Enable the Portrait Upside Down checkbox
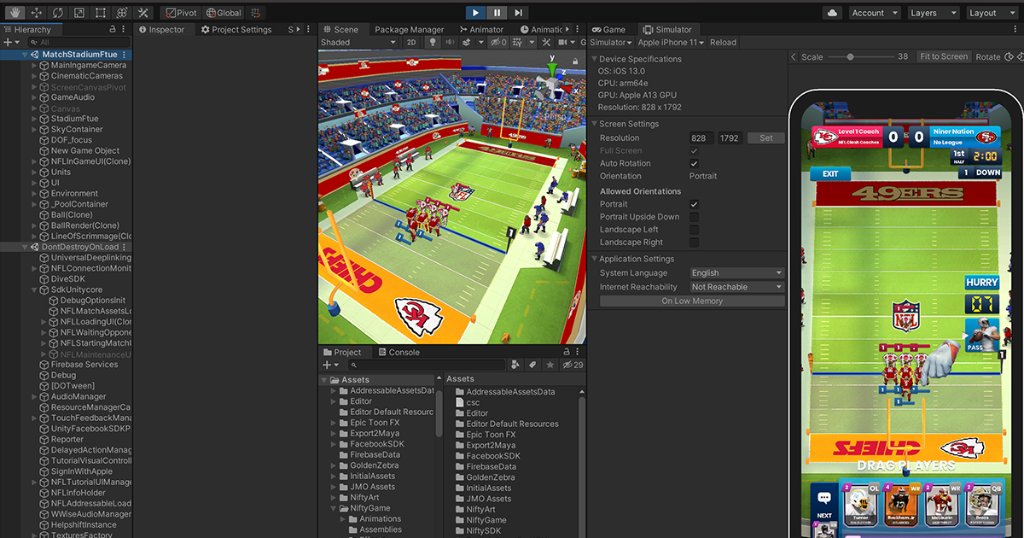This screenshot has height=538, width=1024. point(694,217)
